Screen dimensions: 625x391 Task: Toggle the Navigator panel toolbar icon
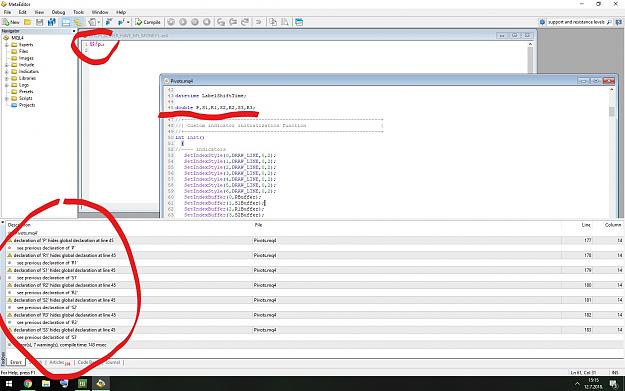[66, 22]
